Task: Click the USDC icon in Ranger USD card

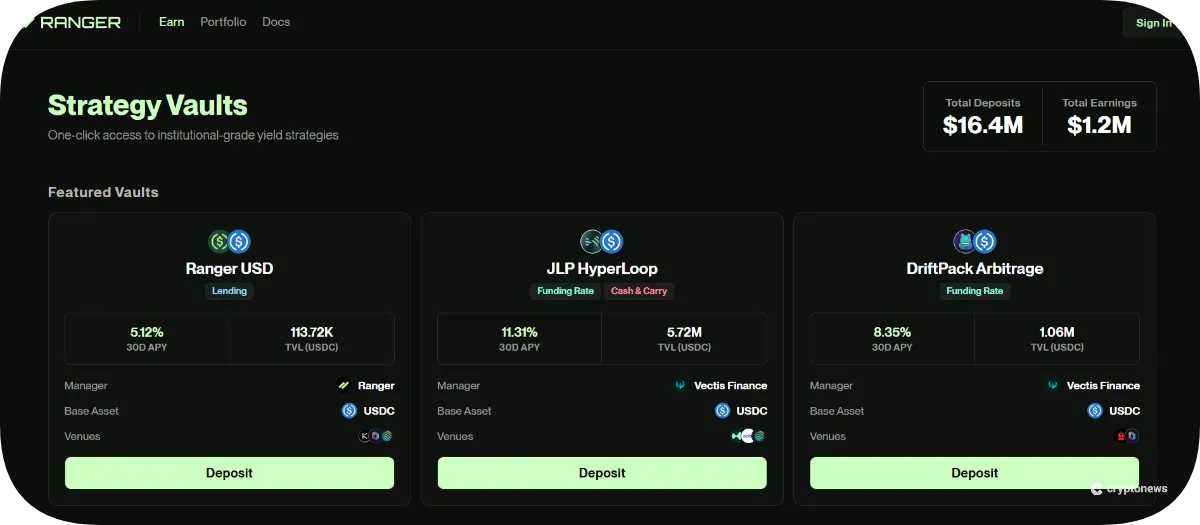Action: tap(349, 410)
